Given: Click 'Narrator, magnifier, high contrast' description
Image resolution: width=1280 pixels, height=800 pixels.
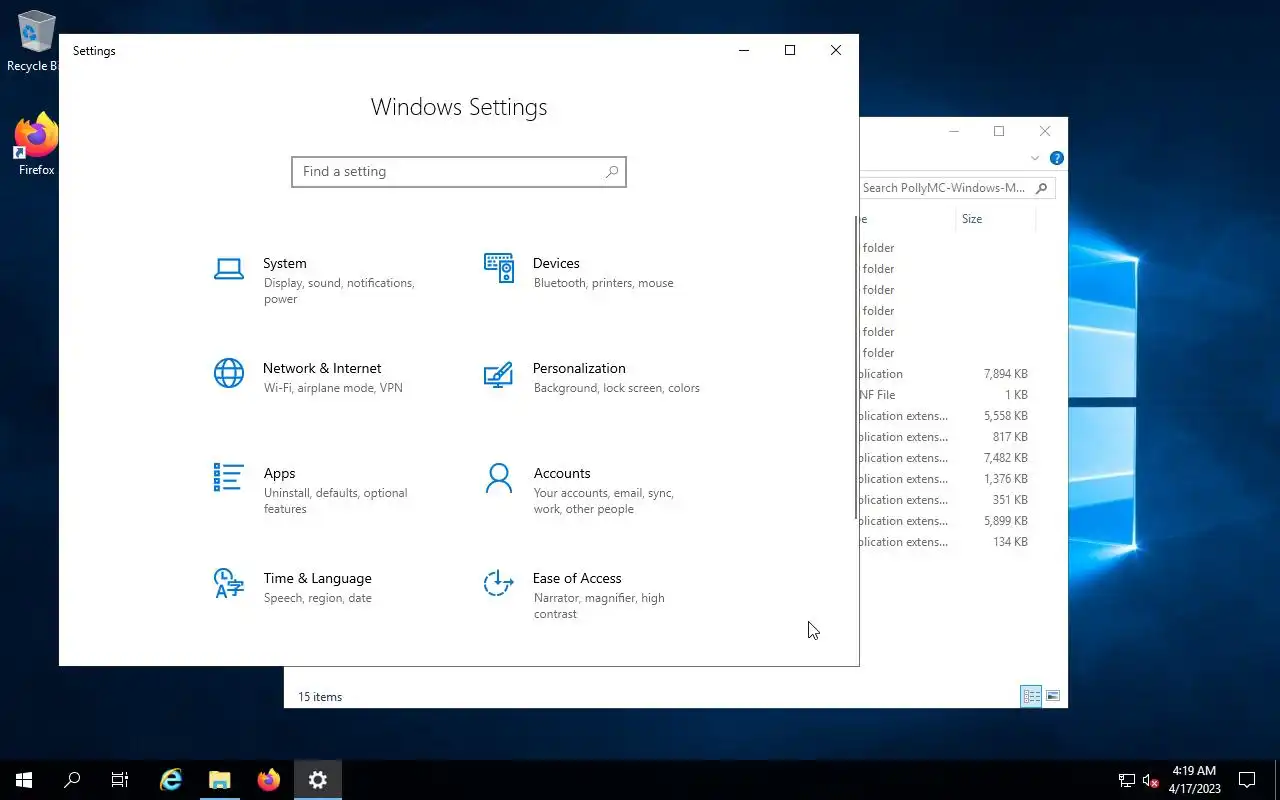Looking at the screenshot, I should coord(599,606).
